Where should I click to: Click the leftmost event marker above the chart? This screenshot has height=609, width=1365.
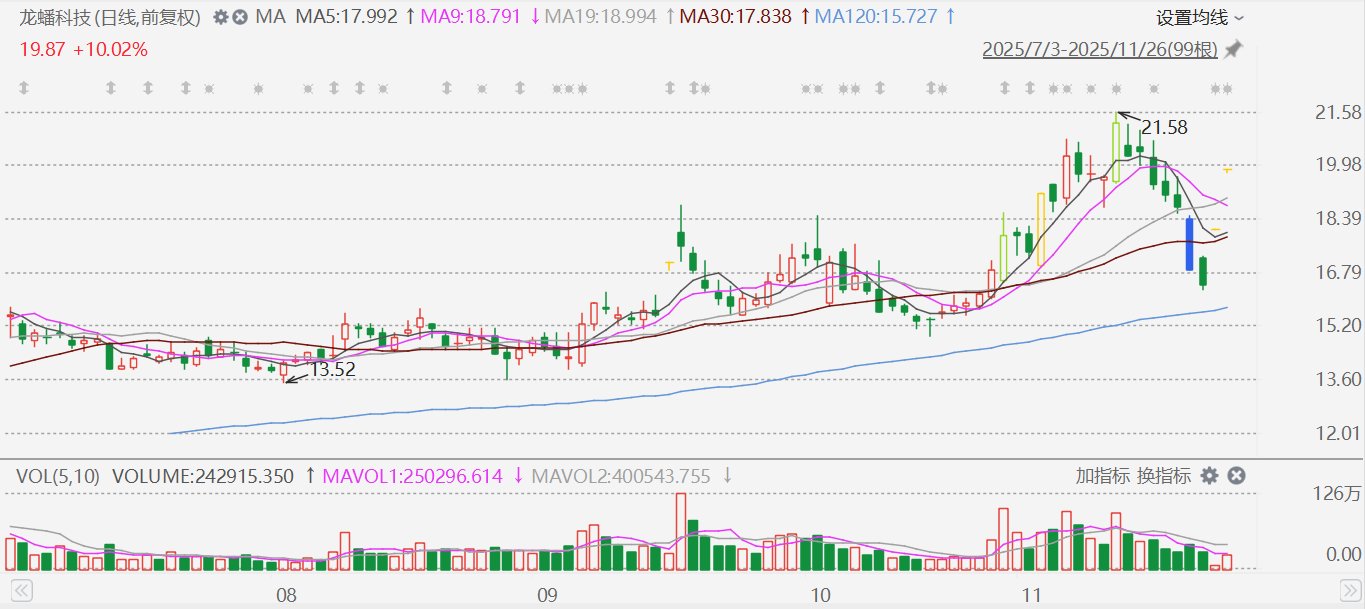23,89
